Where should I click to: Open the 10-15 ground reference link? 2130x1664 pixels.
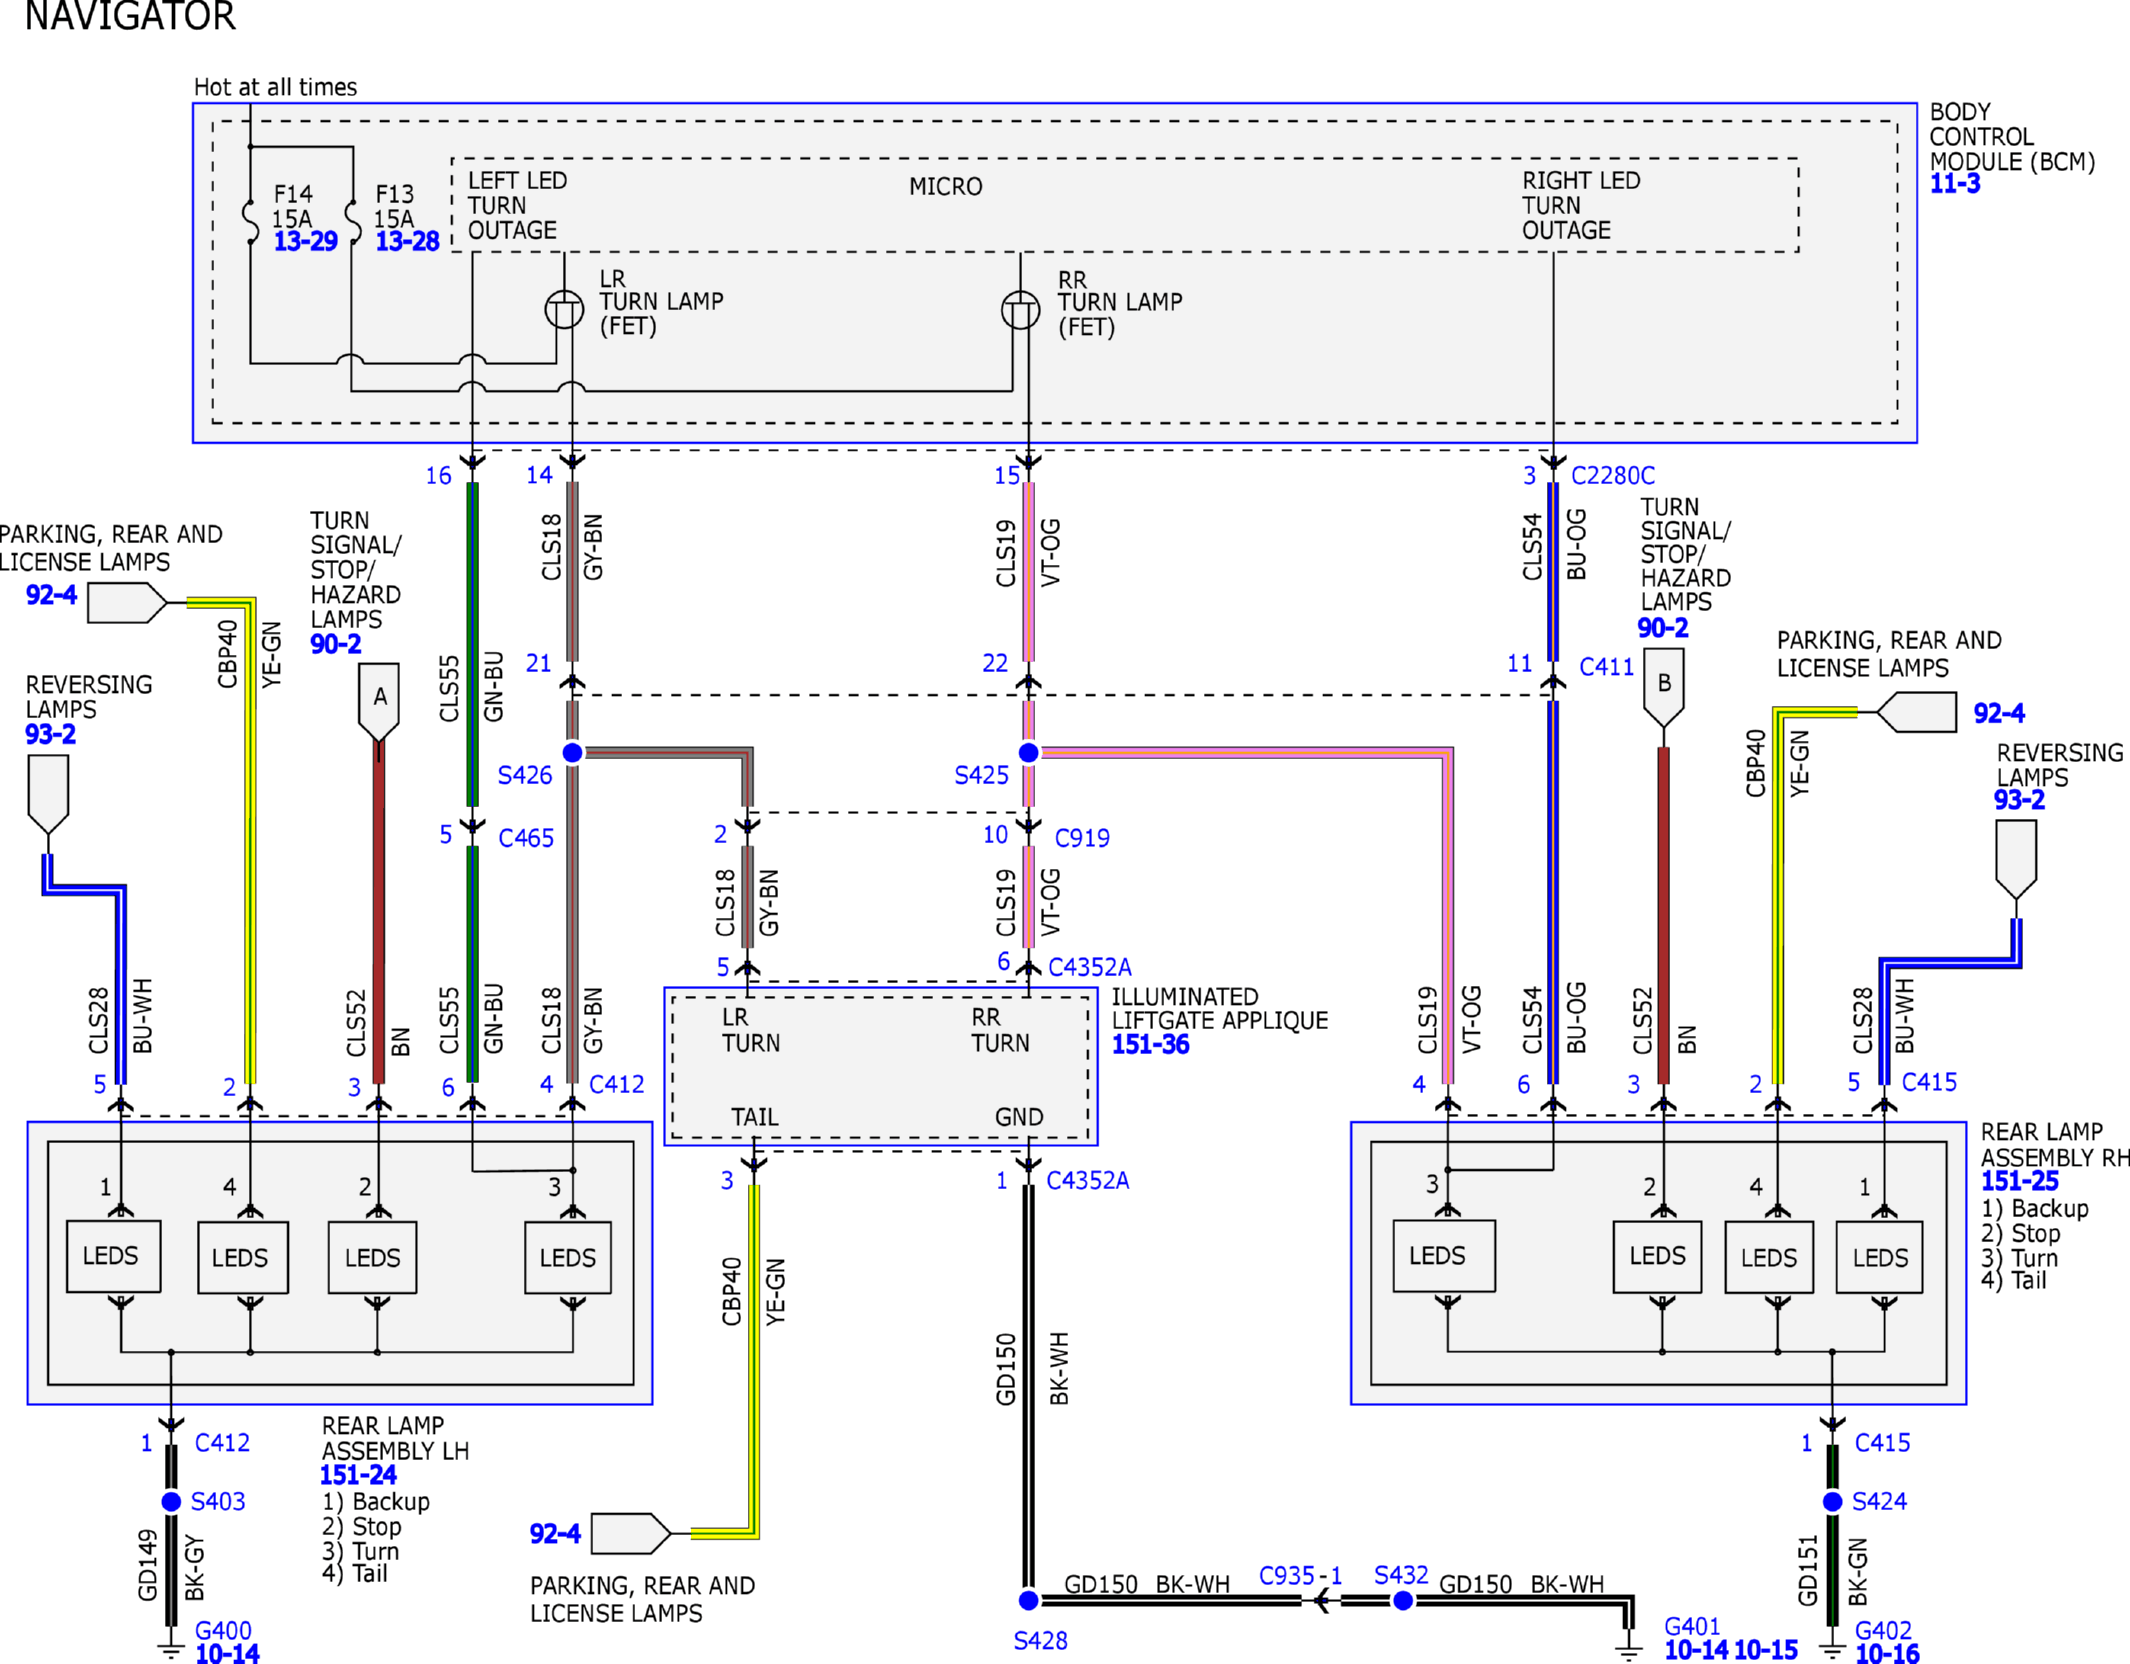pos(1766,1650)
